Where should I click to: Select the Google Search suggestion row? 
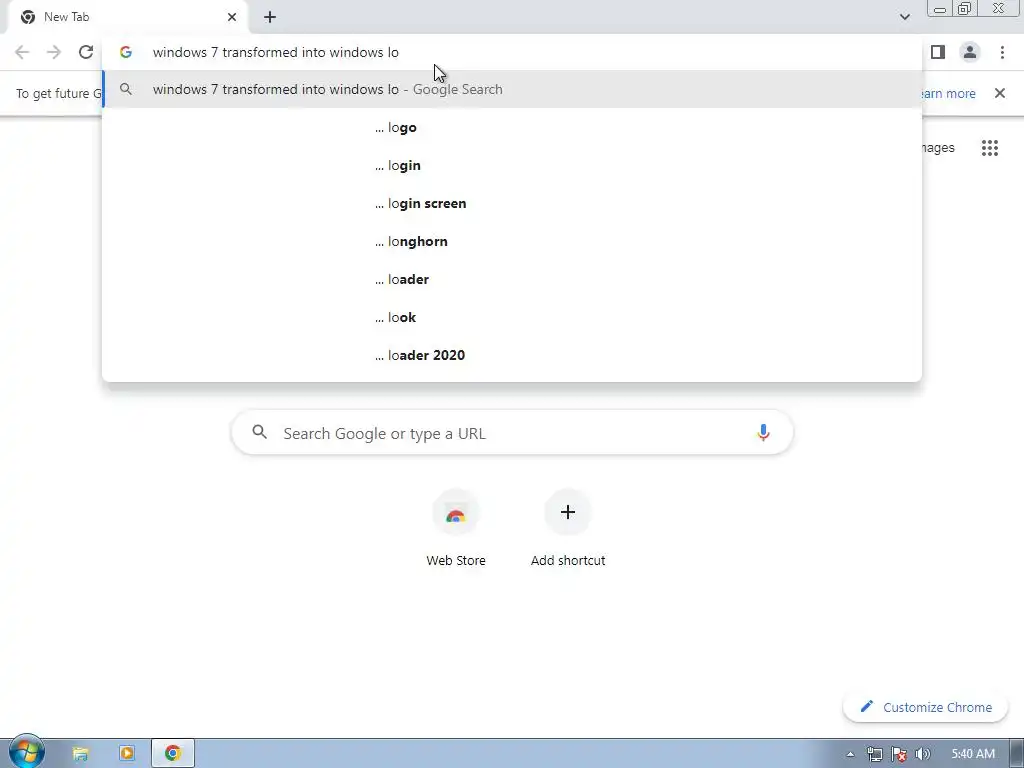click(x=512, y=89)
